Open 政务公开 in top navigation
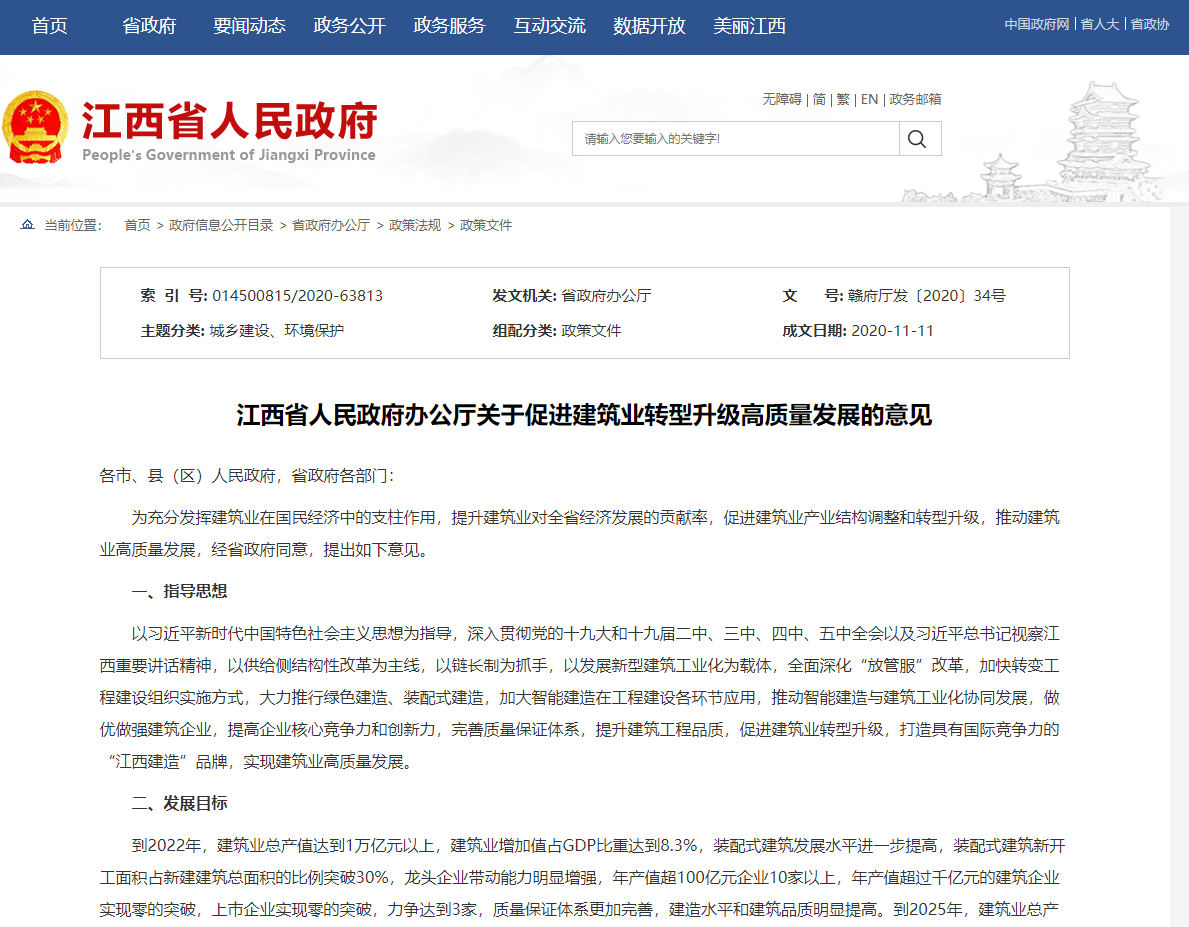This screenshot has width=1189, height=927. [350, 26]
